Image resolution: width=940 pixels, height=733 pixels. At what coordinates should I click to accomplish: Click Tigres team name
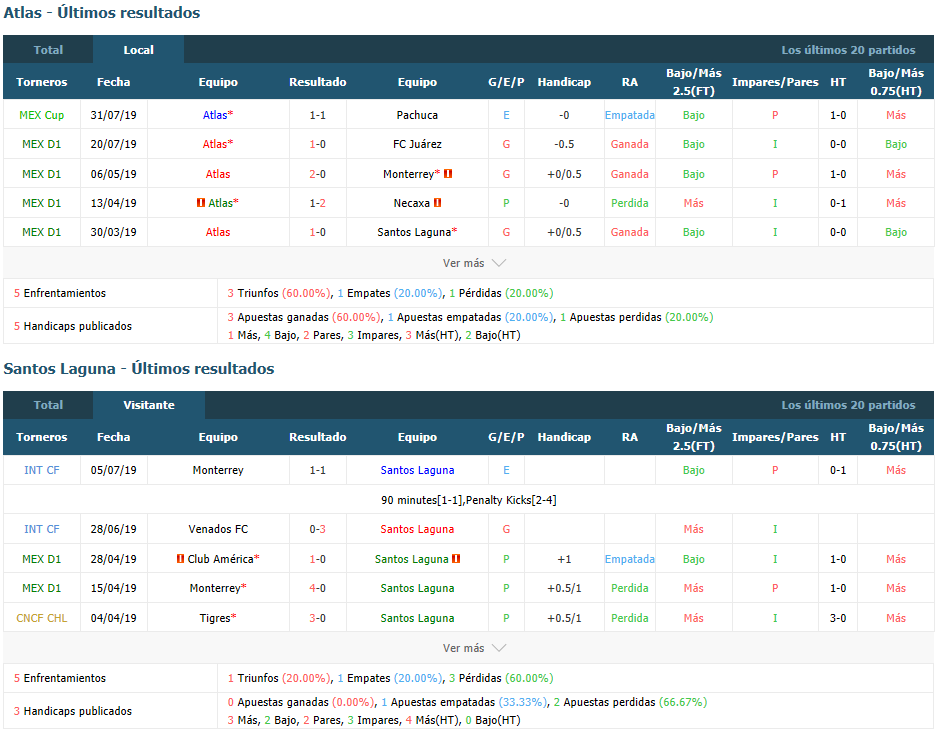coord(215,618)
